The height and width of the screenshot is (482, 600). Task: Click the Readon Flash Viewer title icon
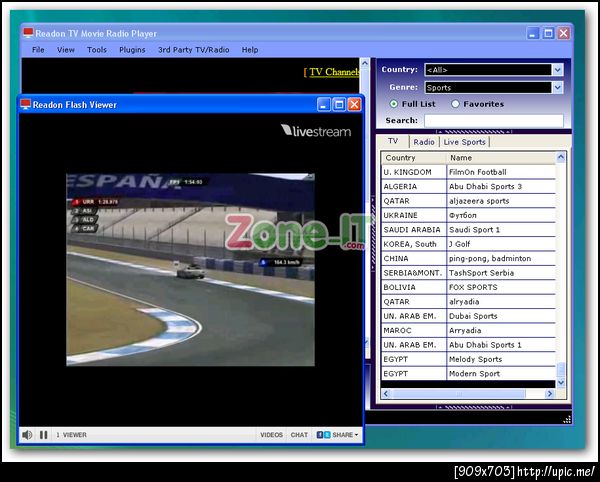tap(25, 104)
